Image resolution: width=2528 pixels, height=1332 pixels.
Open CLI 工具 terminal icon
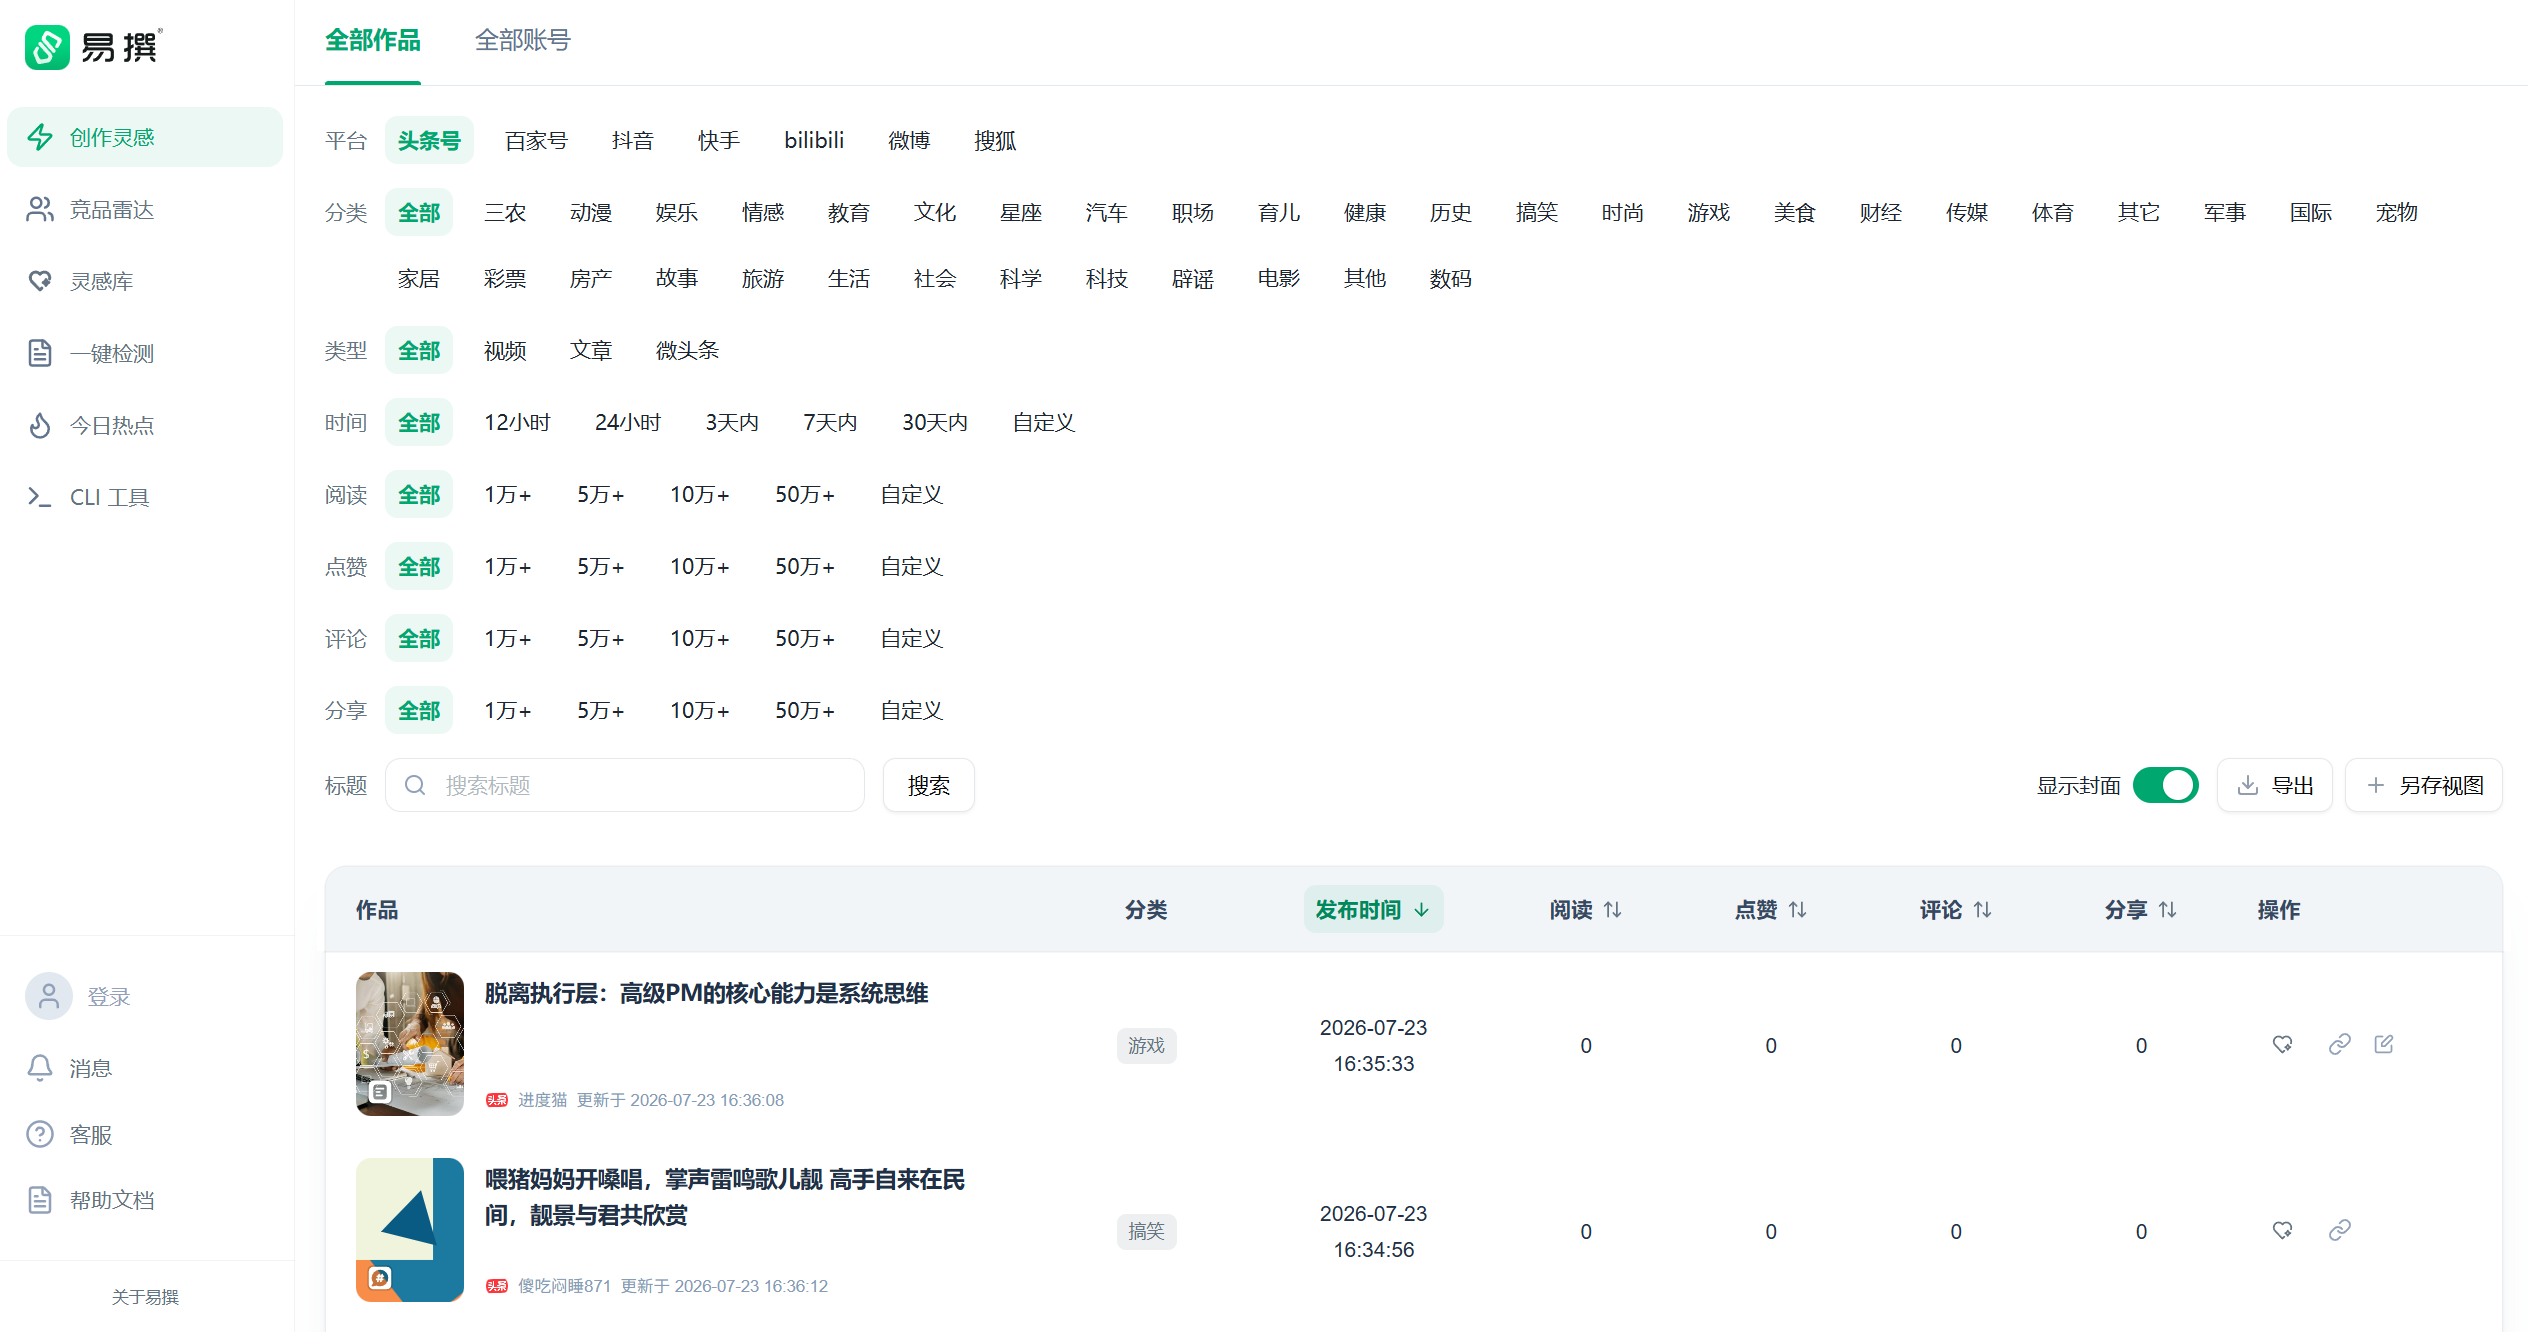pyautogui.click(x=40, y=497)
